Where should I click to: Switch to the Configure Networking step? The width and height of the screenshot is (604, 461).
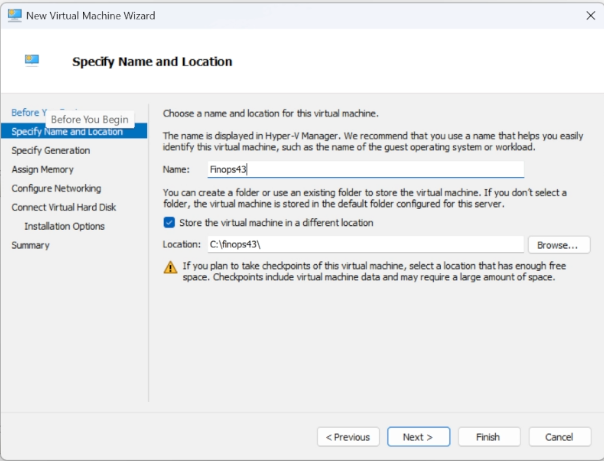click(x=56, y=188)
